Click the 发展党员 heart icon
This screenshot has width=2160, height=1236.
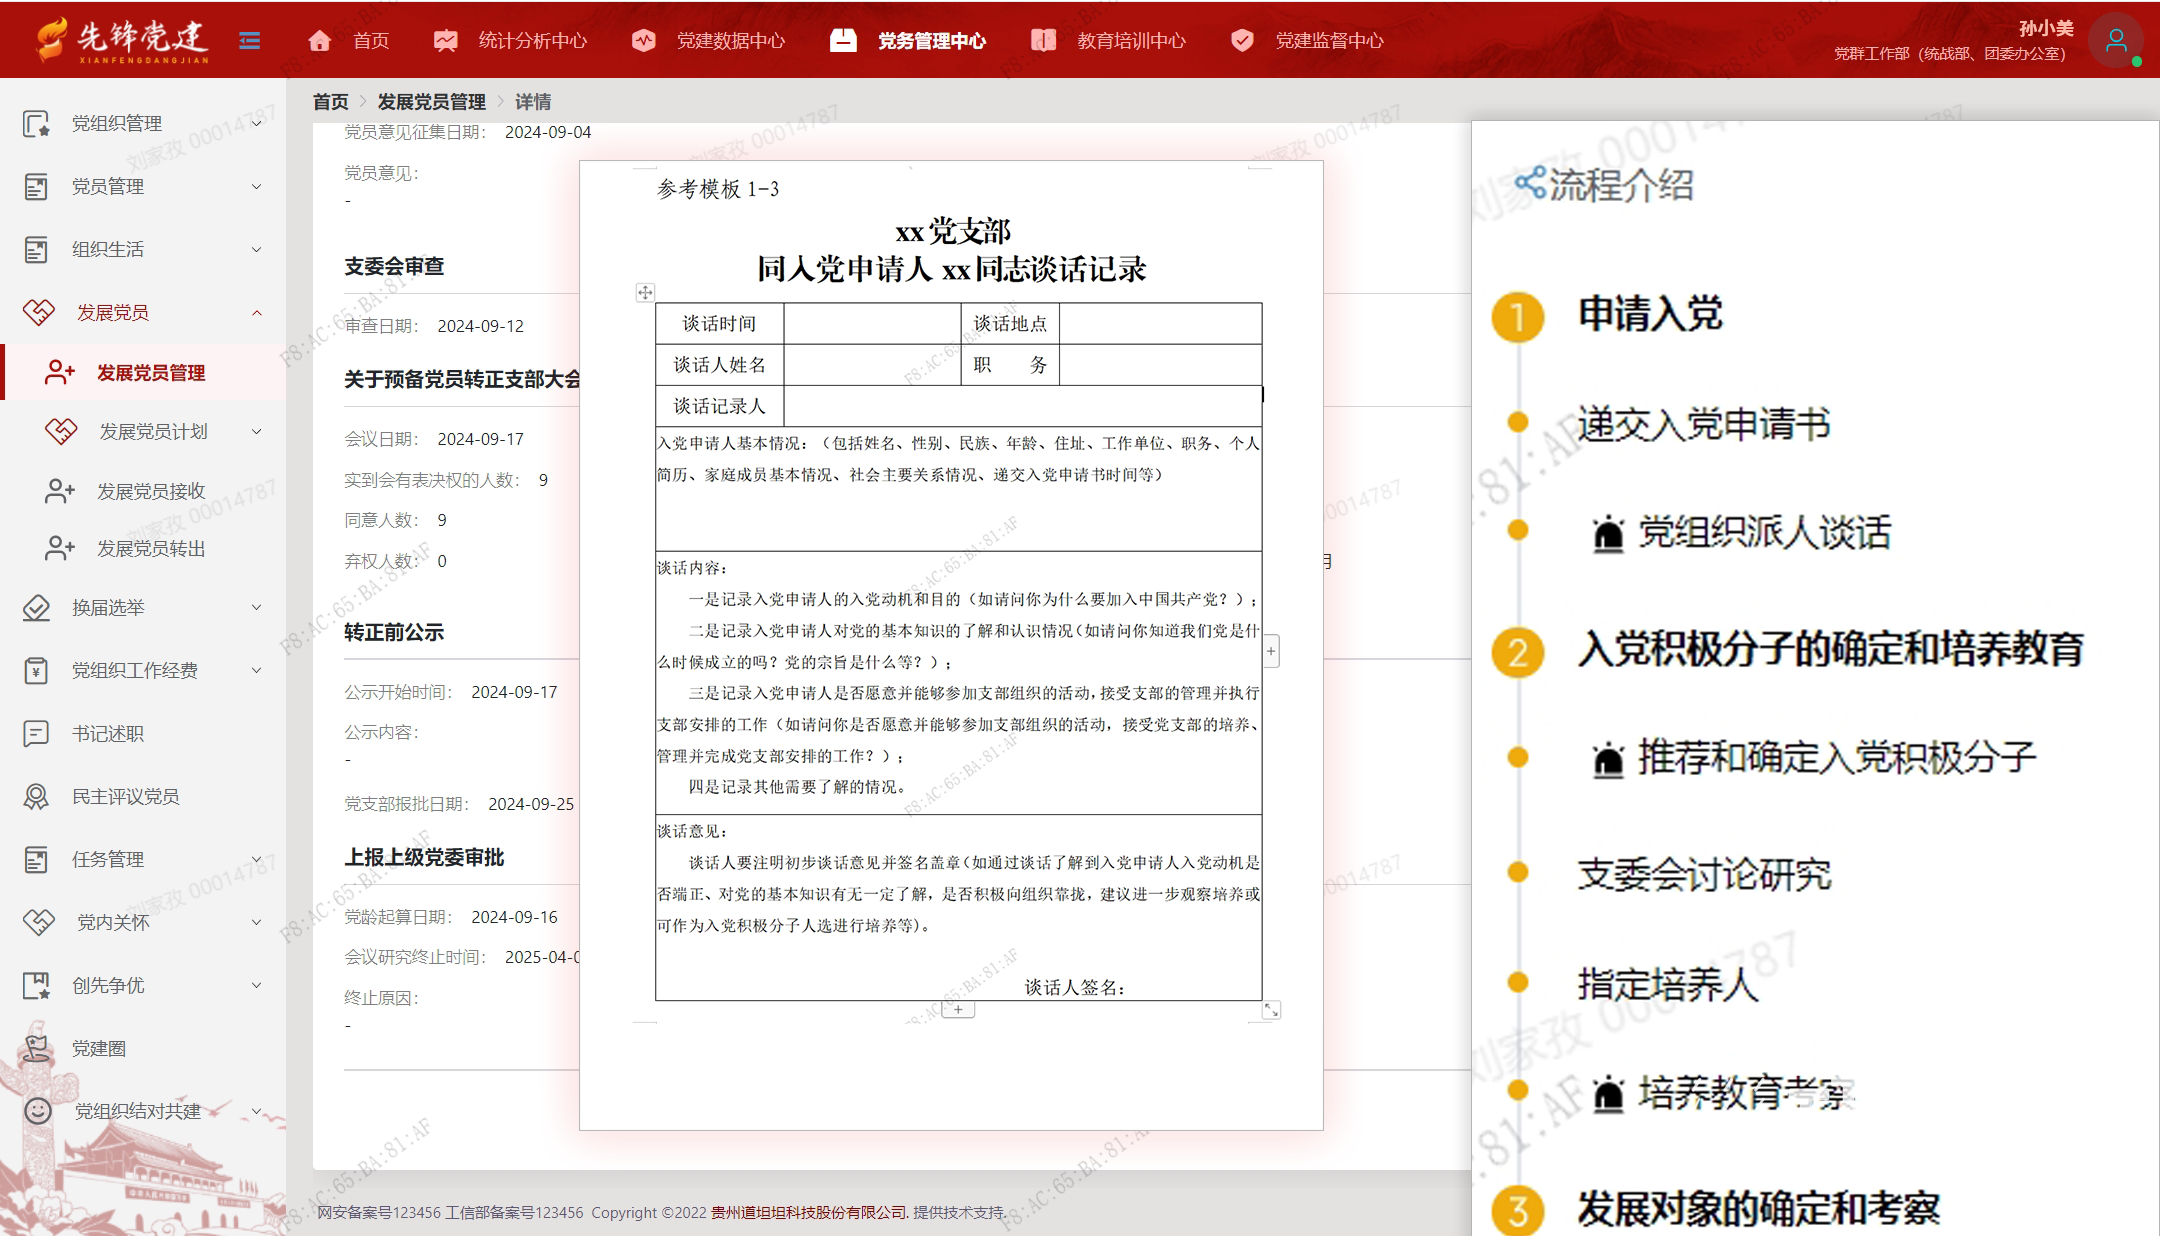tap(39, 312)
